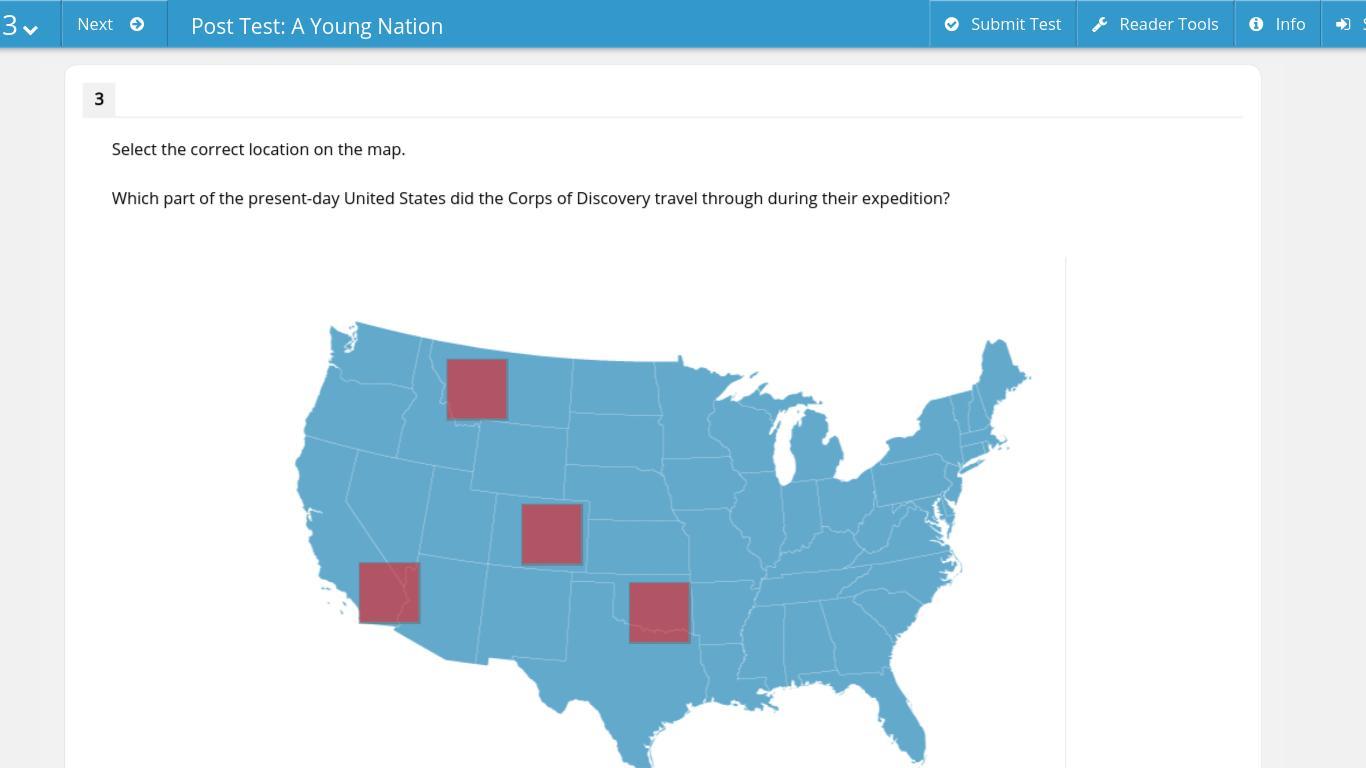
Task: Open the Info menu item
Action: coord(1289,24)
